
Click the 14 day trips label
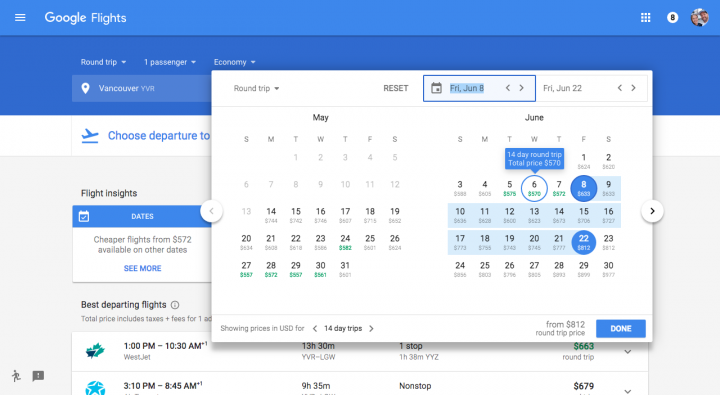[x=343, y=328]
